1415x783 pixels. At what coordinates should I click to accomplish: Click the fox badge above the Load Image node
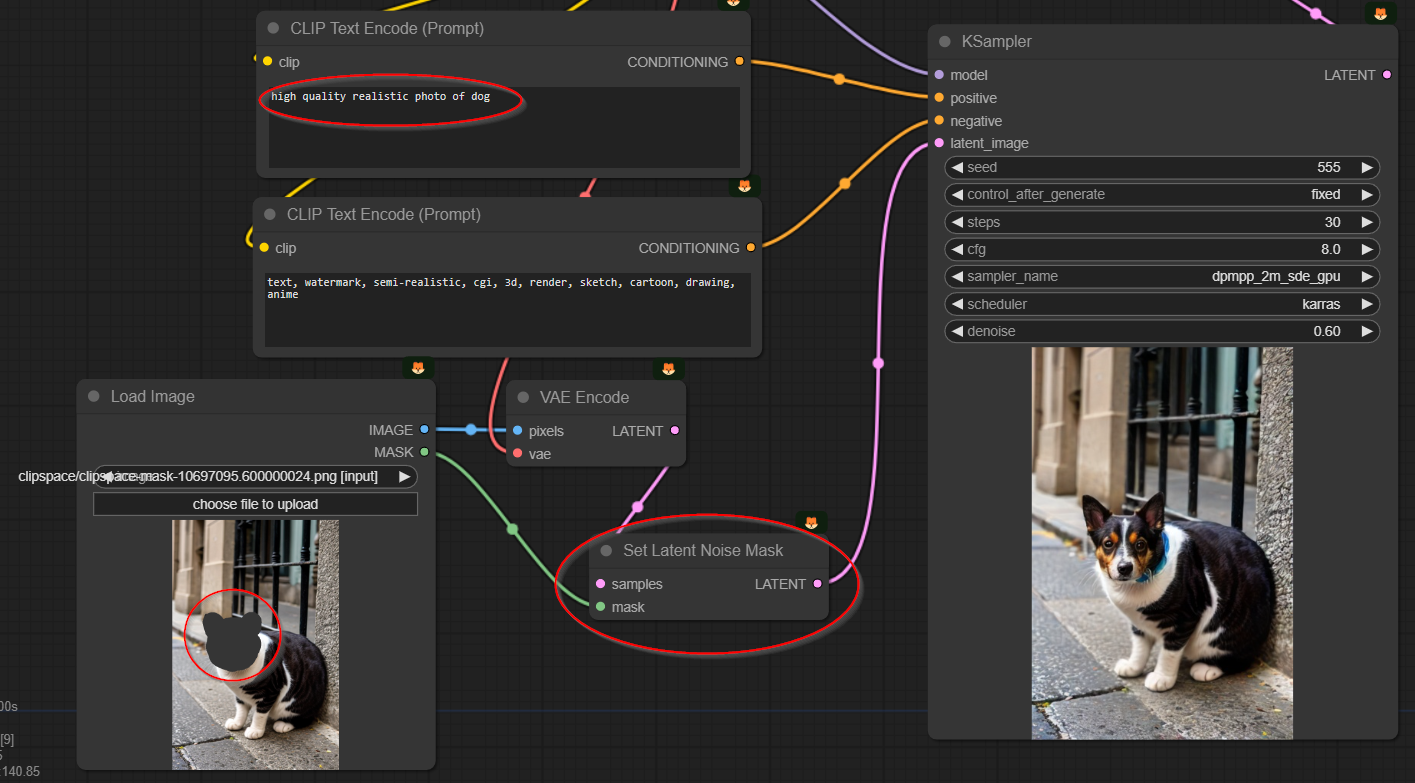pos(418,369)
